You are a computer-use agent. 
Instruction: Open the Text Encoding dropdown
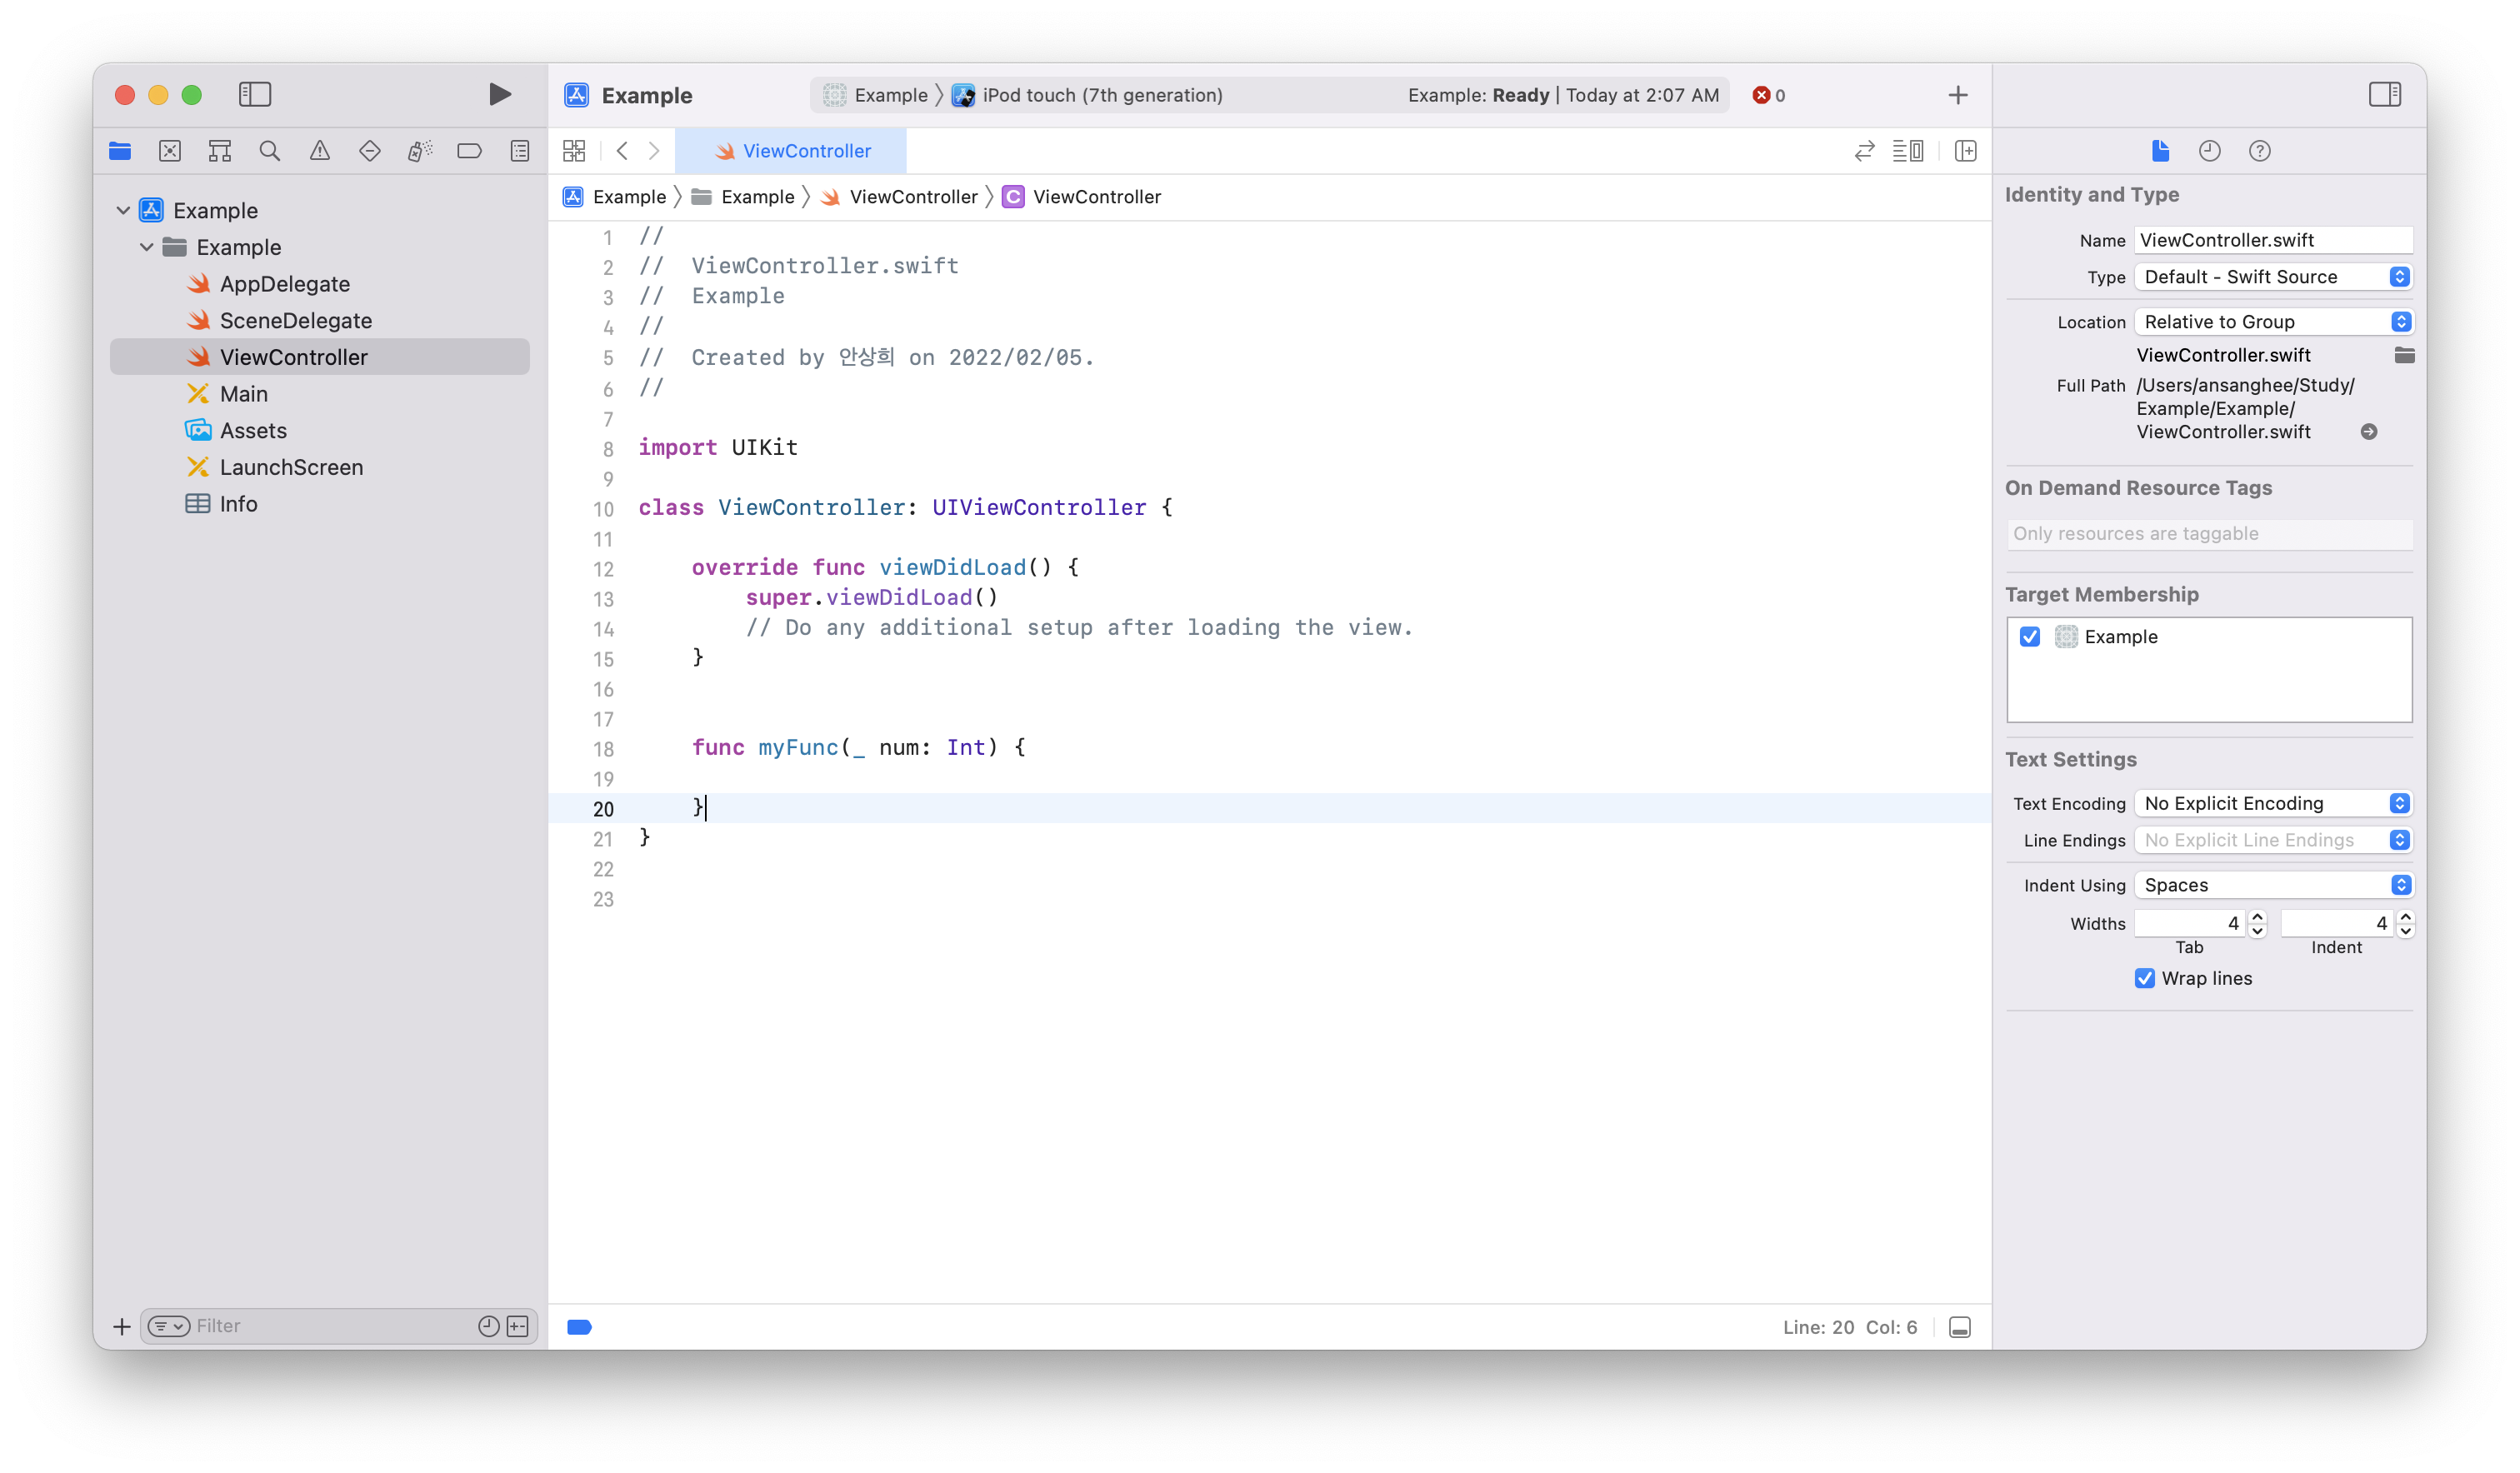(x=2272, y=803)
